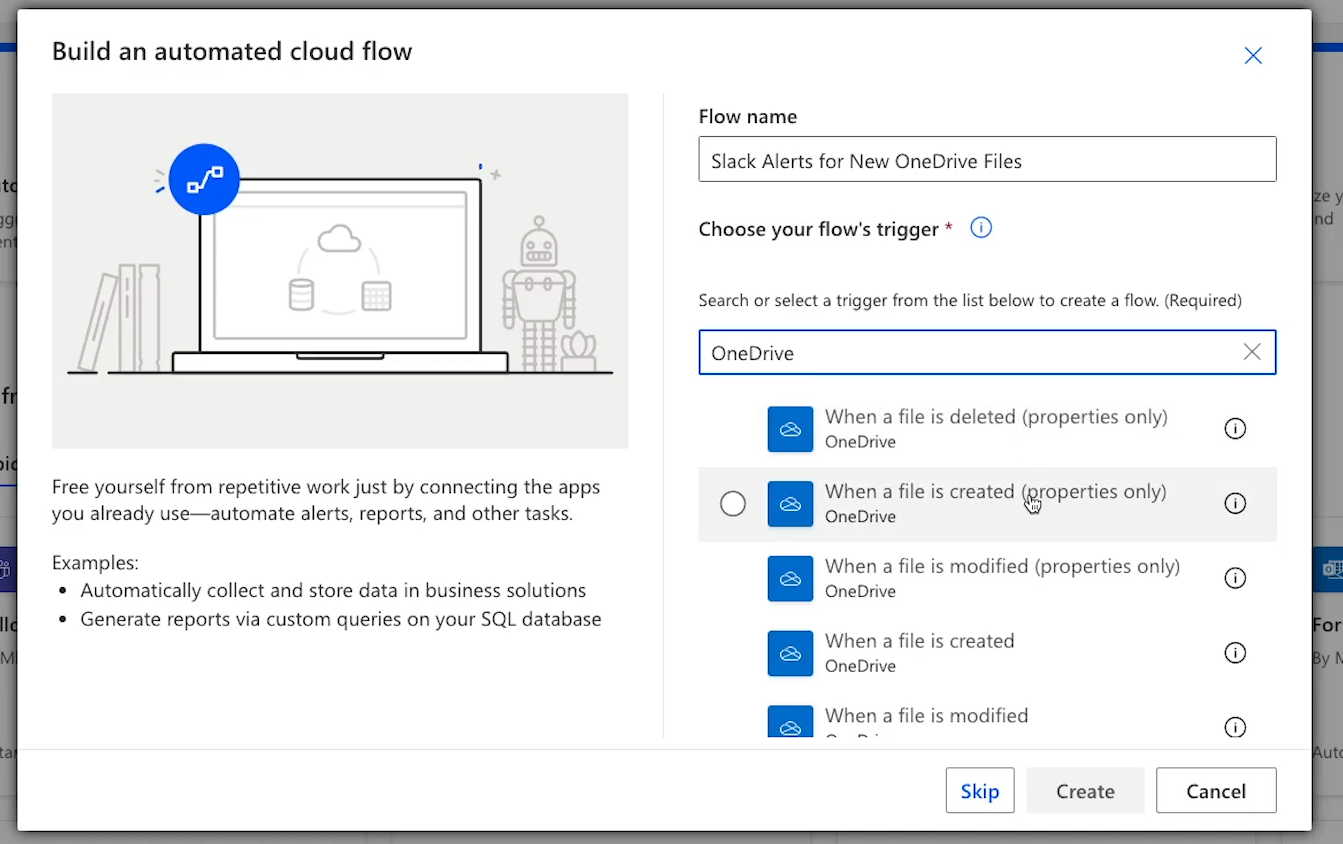Show info for the When a file is created trigger

1235,653
